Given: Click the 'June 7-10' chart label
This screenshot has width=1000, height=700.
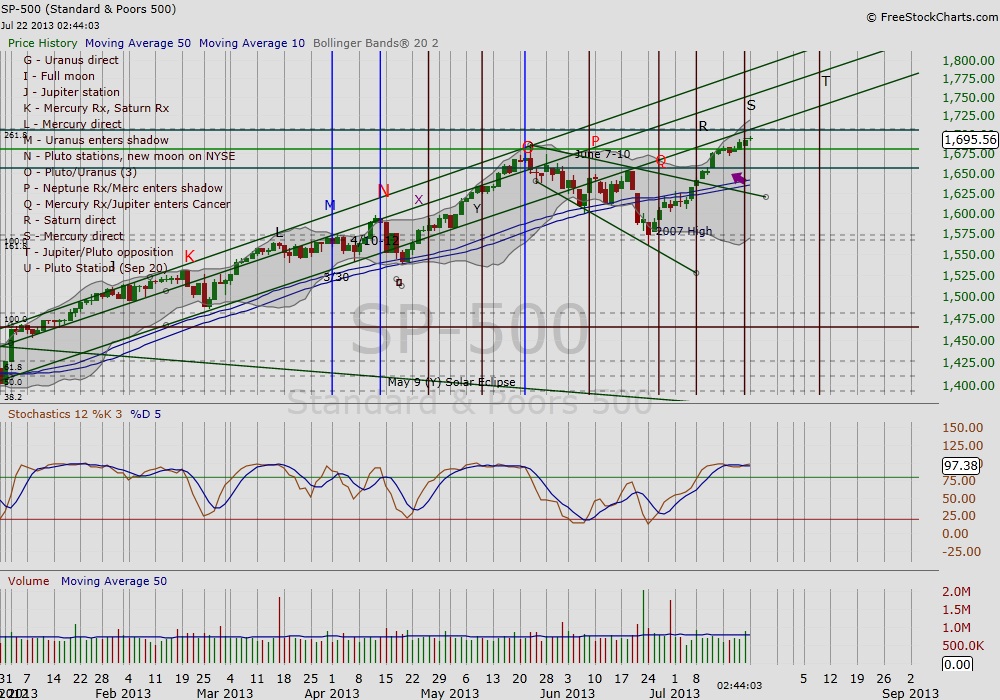Looking at the screenshot, I should 602,154.
